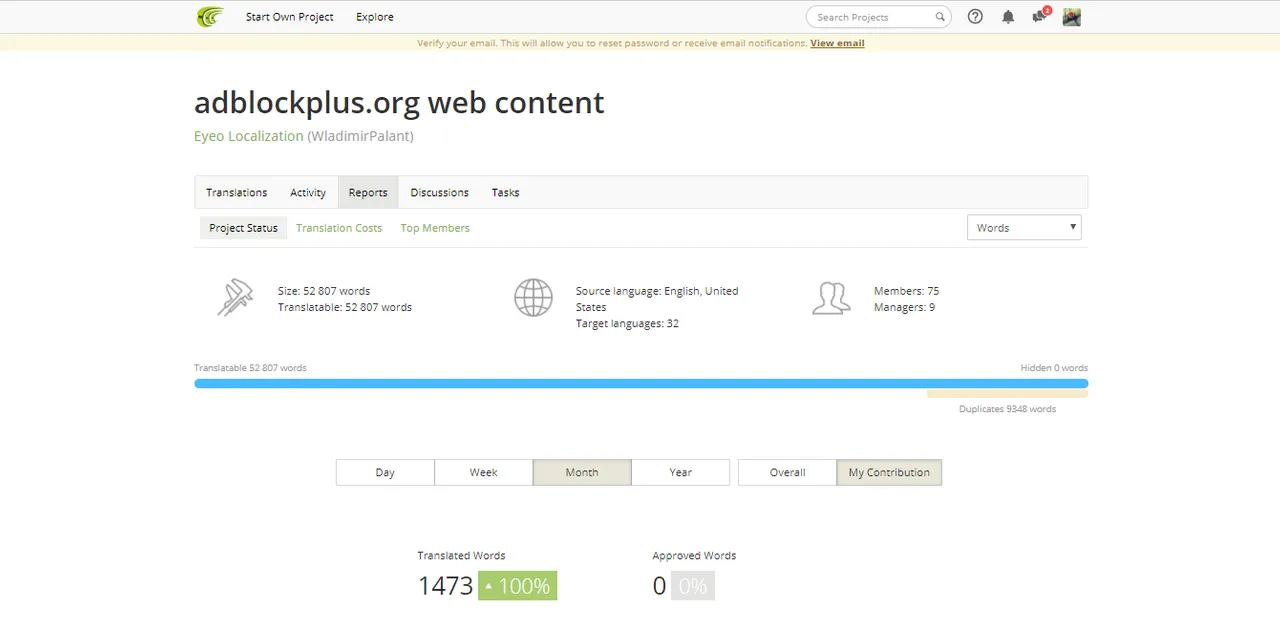Switch to the Translations tab

coord(237,192)
